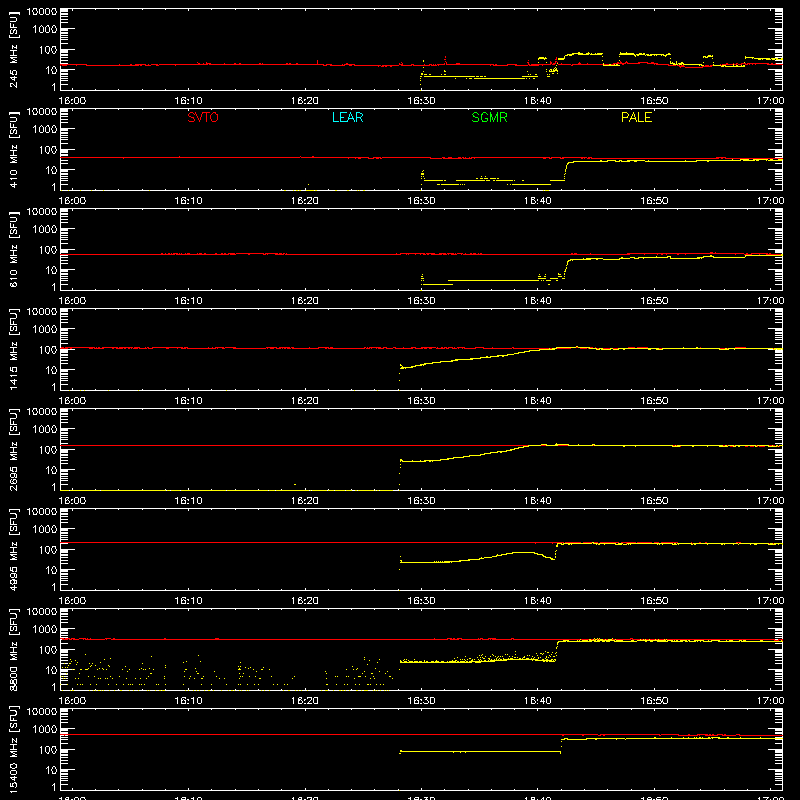Viewport: 800px width, 800px height.
Task: Click the 16:30 tick label under 1415 MHz panel
Action: 421,401
